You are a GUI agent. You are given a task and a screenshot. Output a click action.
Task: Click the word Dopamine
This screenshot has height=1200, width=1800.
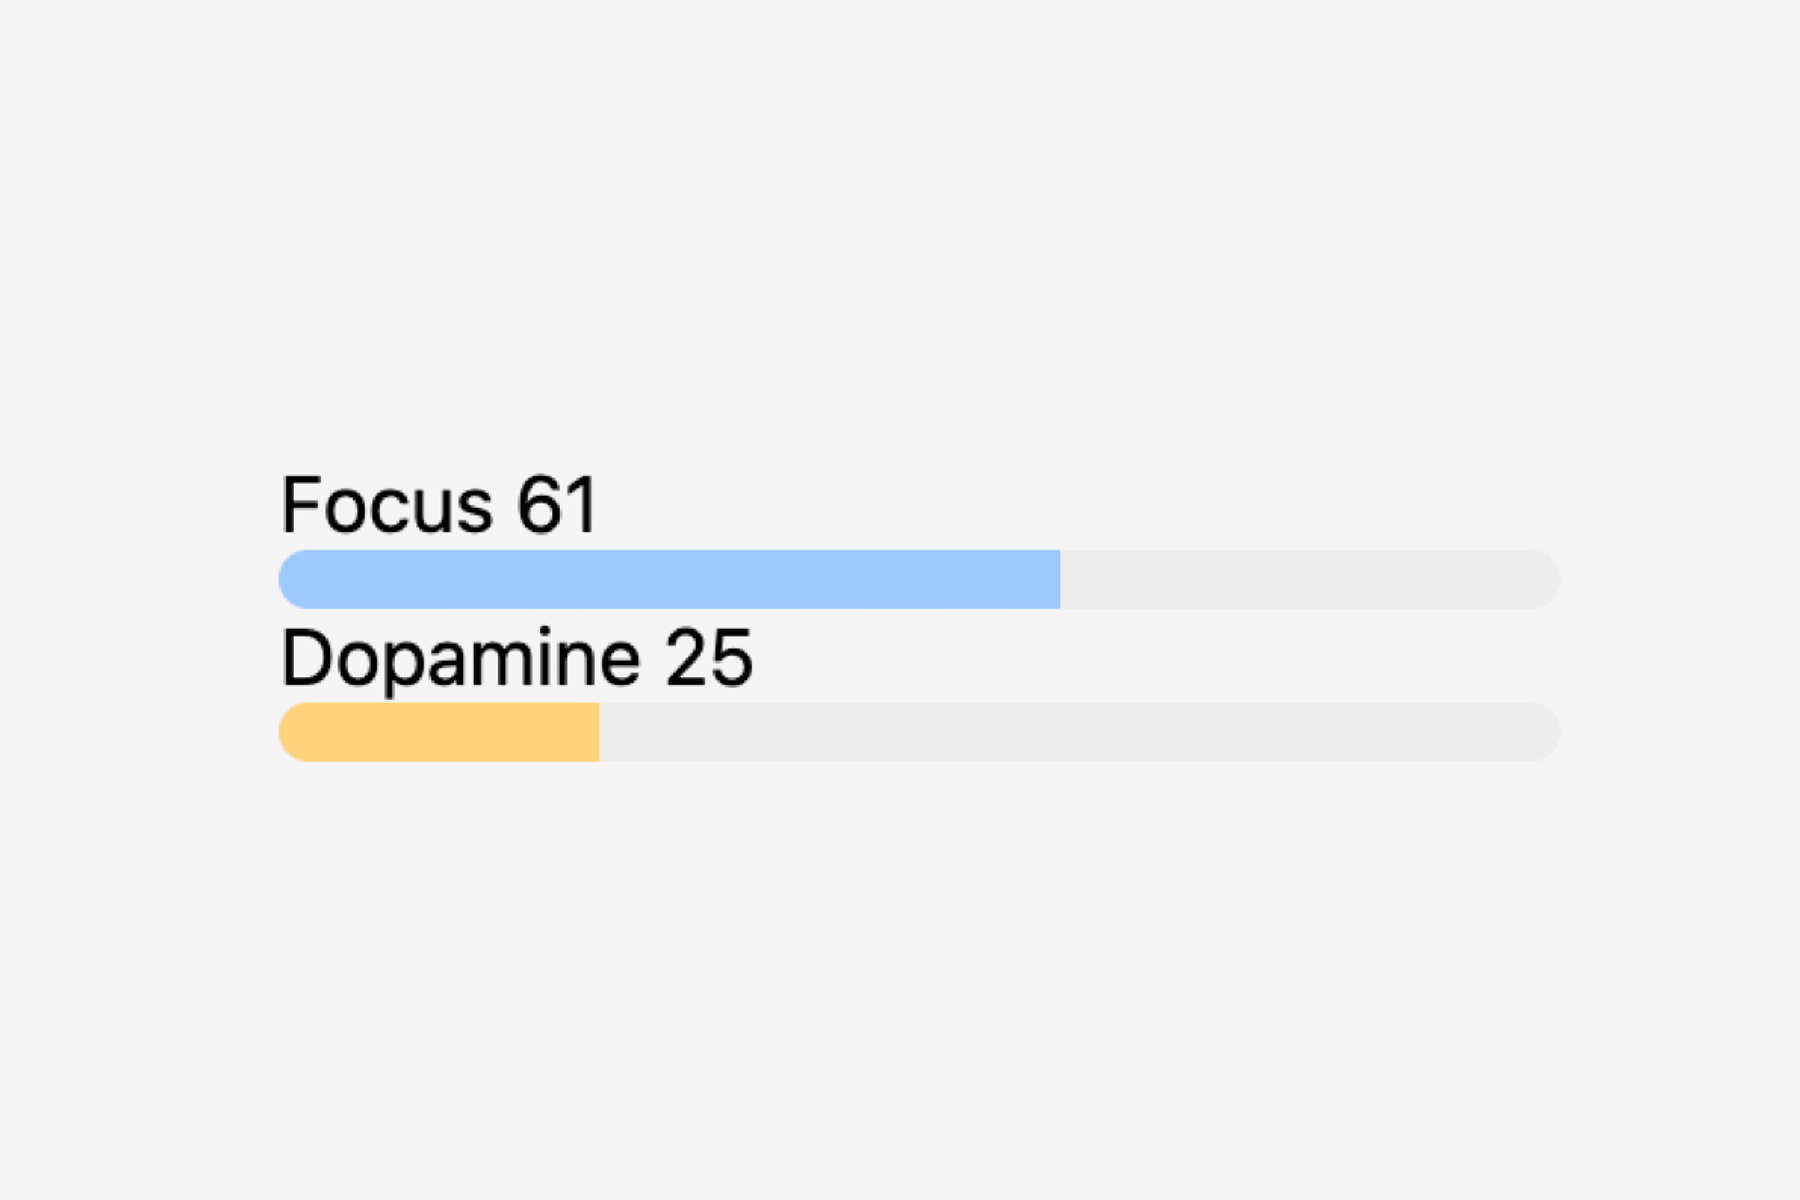click(461, 658)
